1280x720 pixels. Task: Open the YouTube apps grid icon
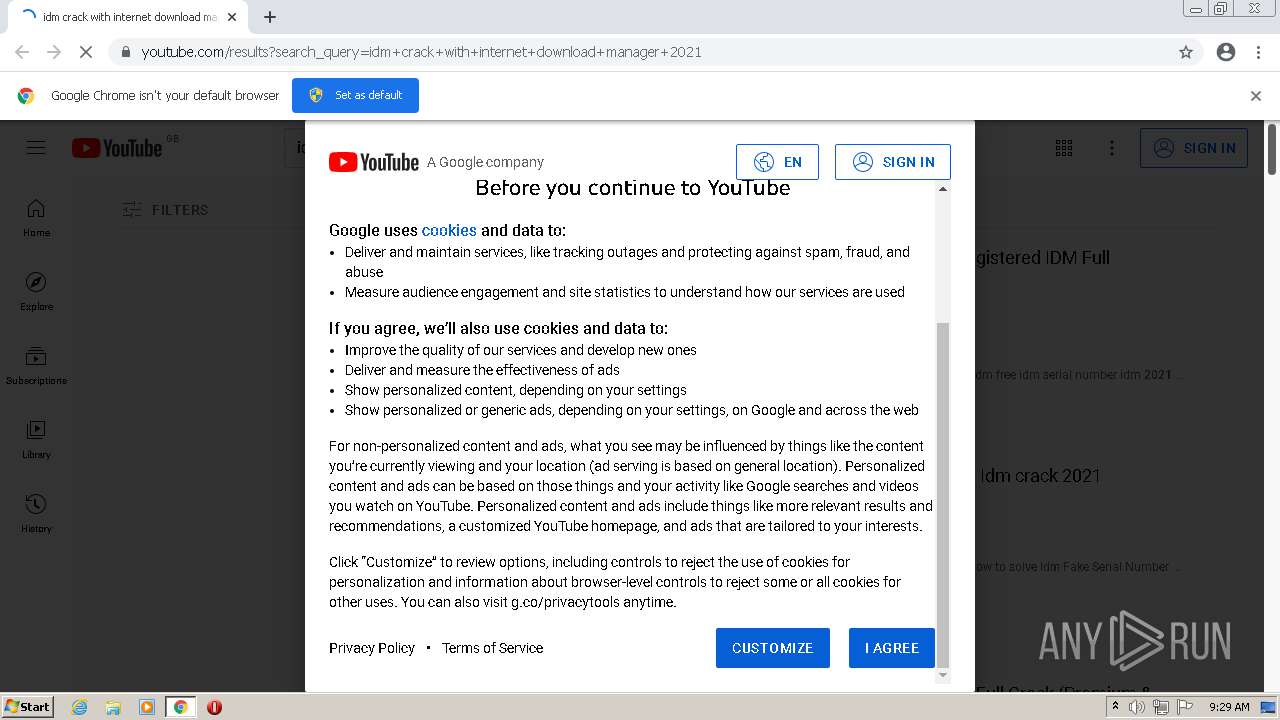click(x=1064, y=148)
